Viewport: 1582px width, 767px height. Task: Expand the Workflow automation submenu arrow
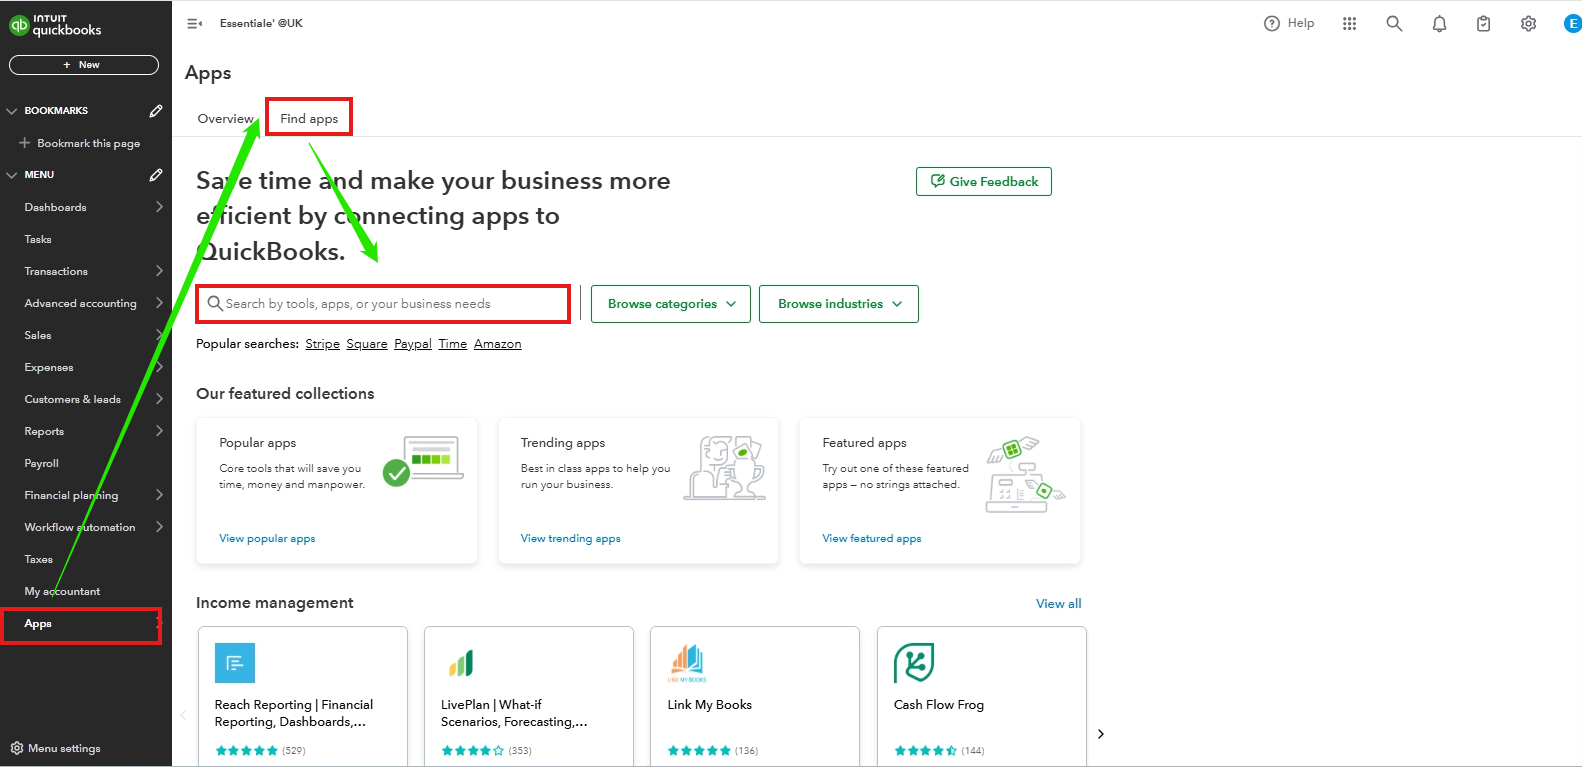(x=159, y=527)
